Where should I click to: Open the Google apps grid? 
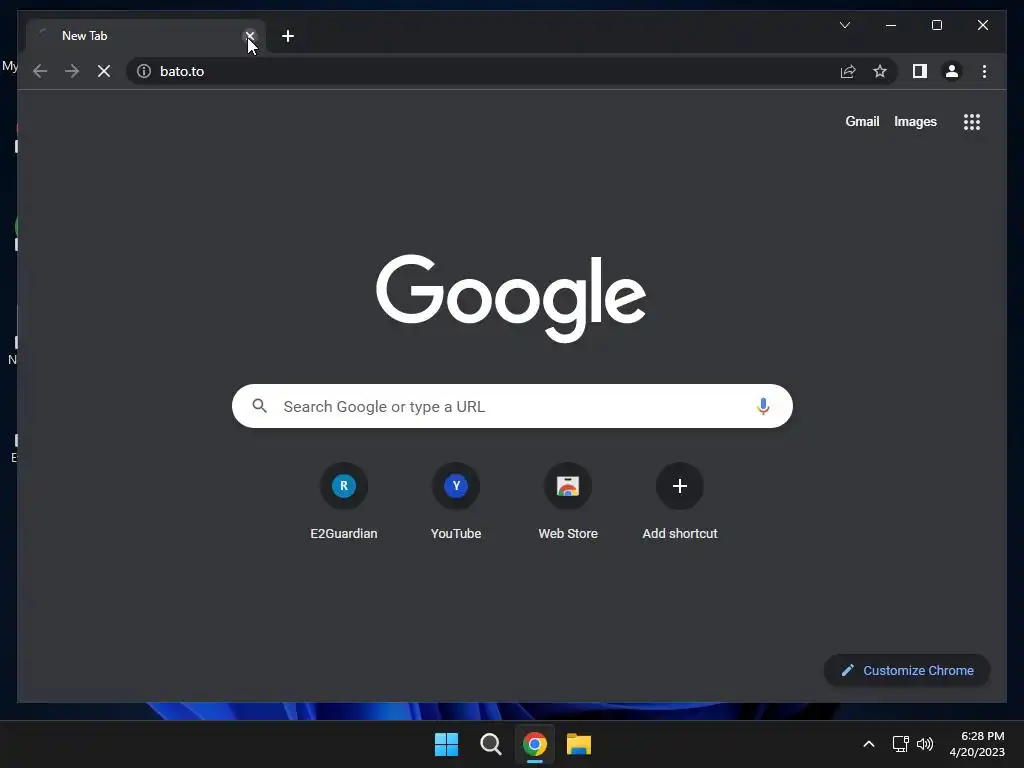click(972, 122)
